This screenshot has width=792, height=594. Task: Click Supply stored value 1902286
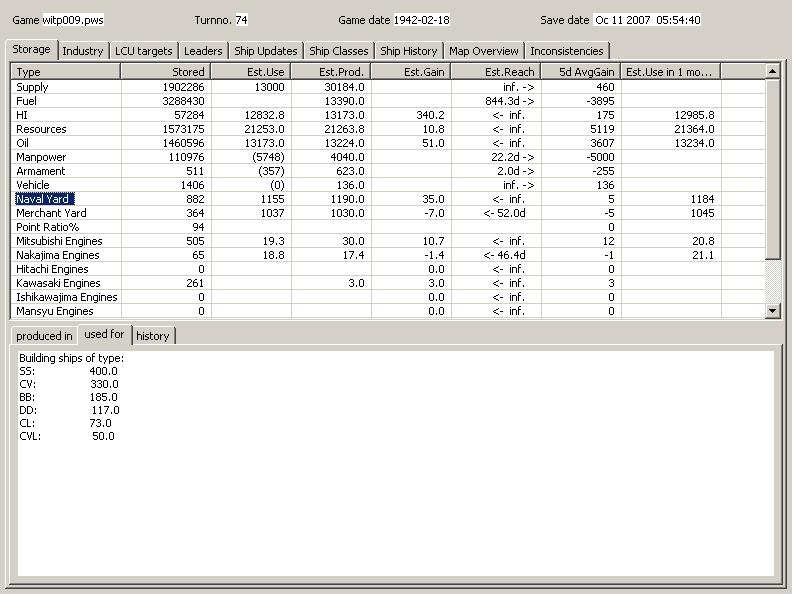[183, 87]
